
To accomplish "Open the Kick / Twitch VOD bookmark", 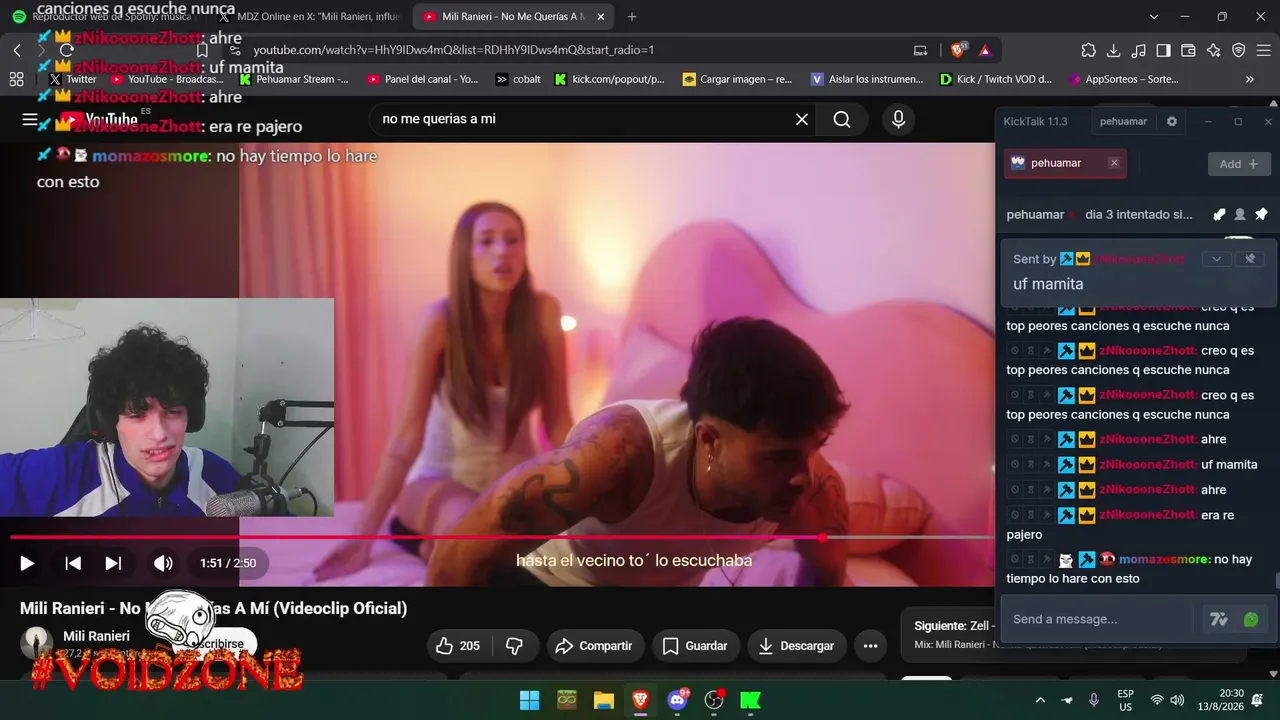I will click(996, 79).
